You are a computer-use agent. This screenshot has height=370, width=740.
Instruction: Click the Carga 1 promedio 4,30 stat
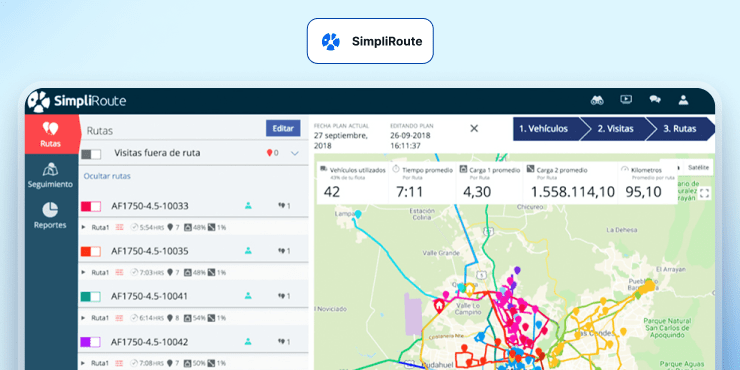[489, 183]
